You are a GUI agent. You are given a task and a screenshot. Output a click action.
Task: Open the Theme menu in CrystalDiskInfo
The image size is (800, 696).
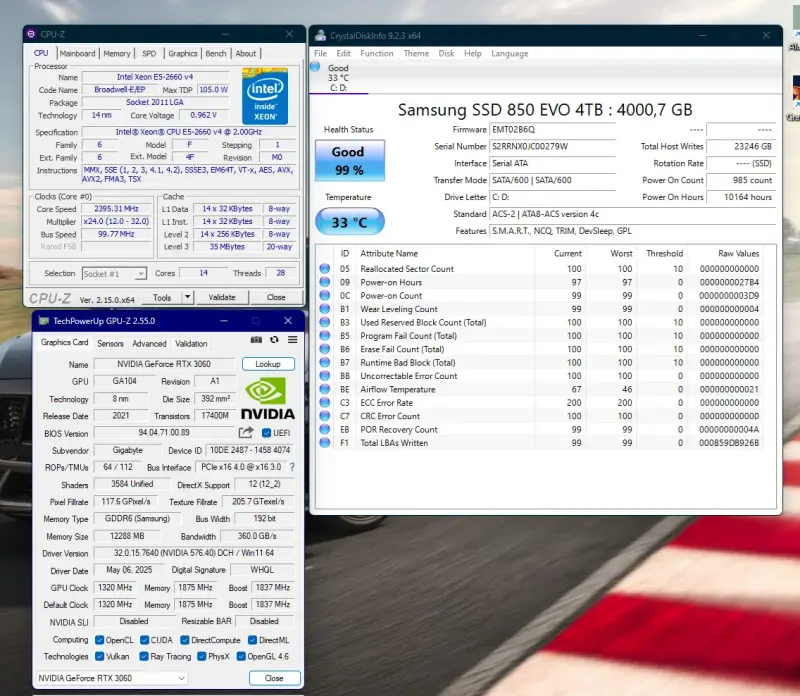pyautogui.click(x=416, y=54)
